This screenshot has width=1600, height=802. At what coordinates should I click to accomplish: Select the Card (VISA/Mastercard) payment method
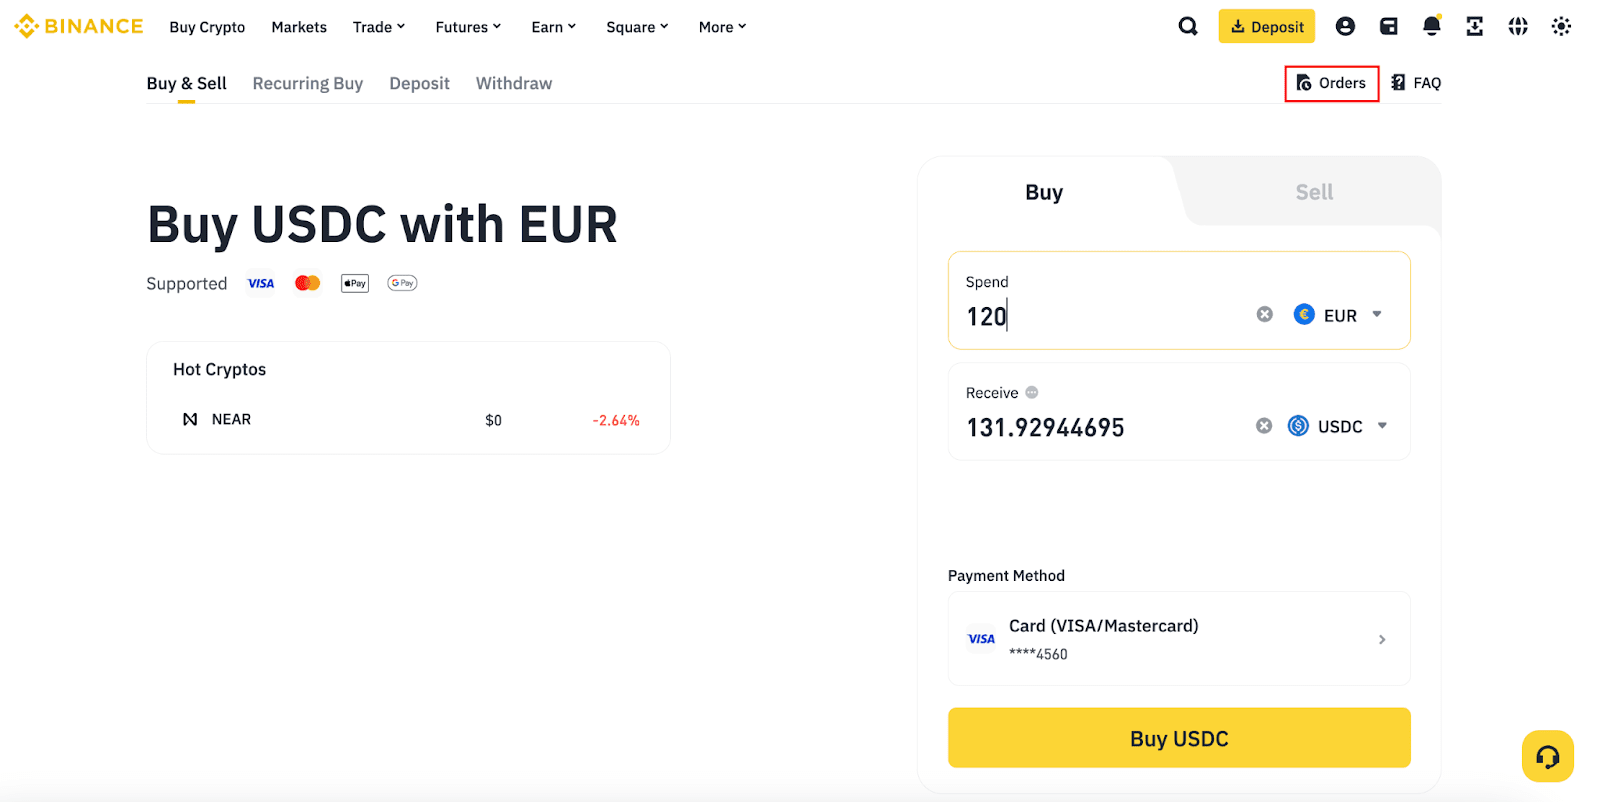1179,638
